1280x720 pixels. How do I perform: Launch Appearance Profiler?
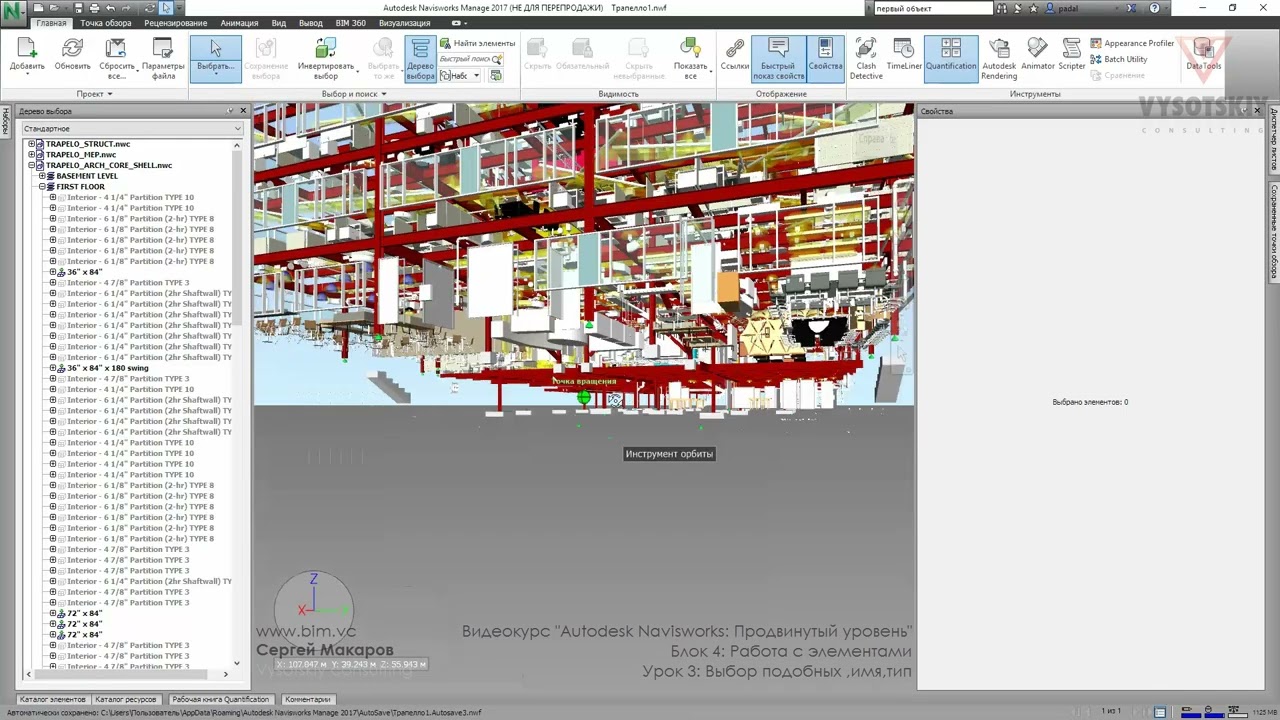point(1132,43)
